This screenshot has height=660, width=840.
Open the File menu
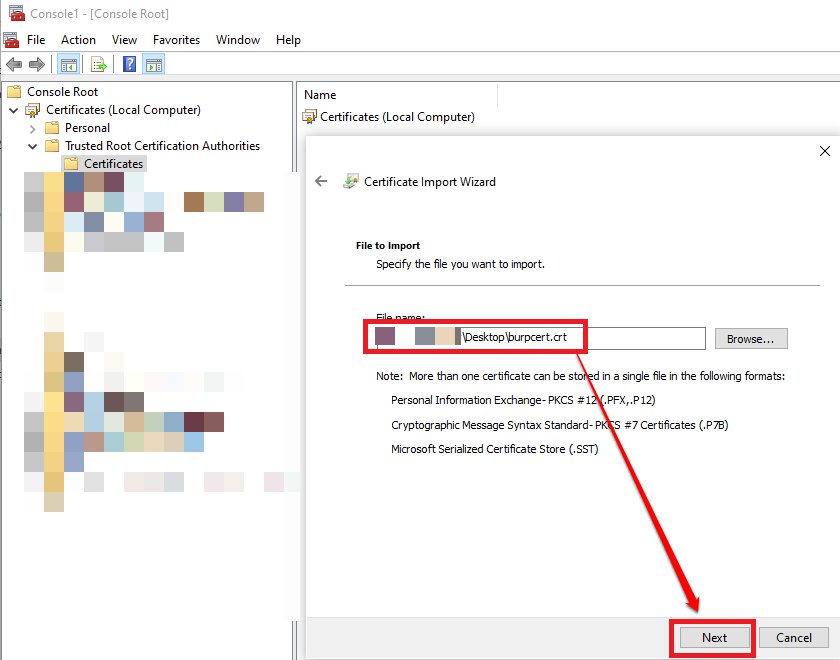[x=36, y=40]
